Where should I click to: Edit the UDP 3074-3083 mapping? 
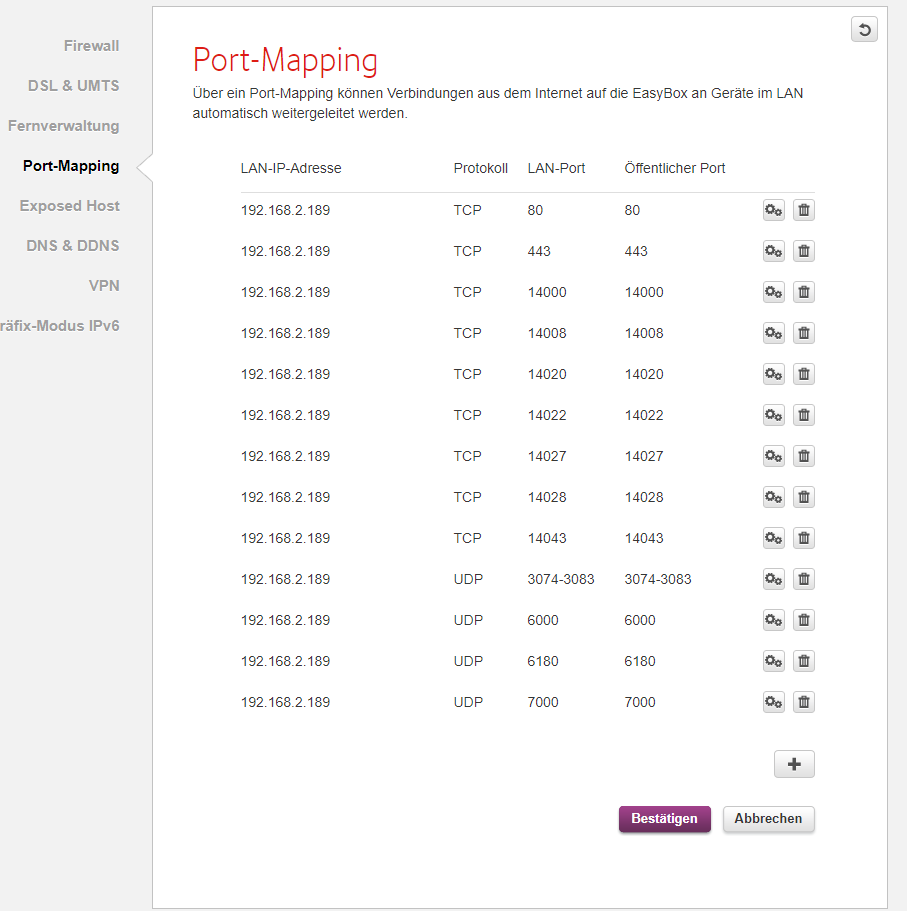coord(773,579)
